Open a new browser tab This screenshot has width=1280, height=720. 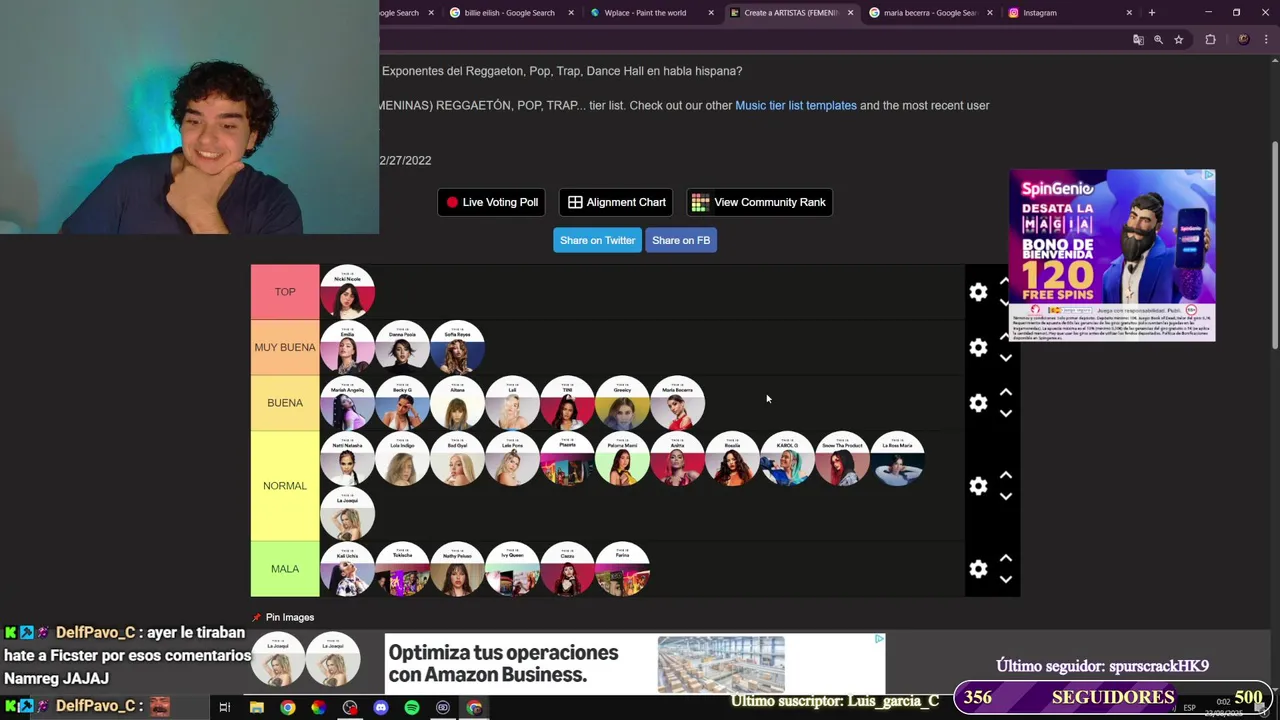tap(1151, 13)
